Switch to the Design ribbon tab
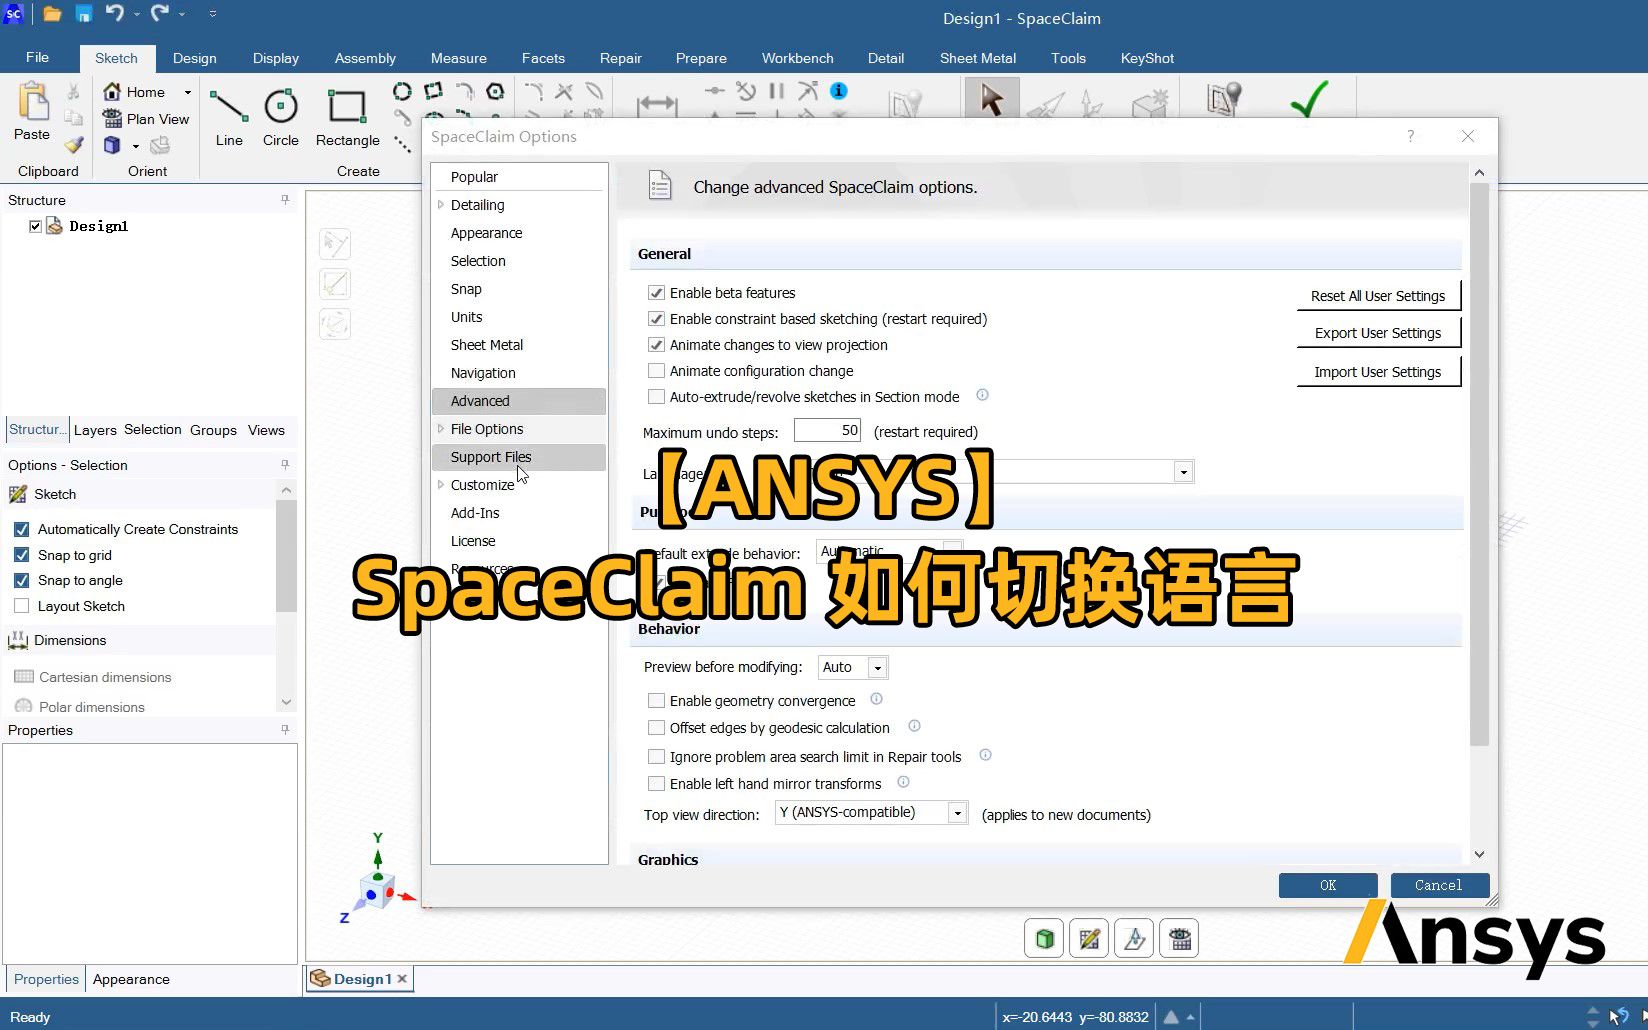Image resolution: width=1648 pixels, height=1030 pixels. click(194, 58)
